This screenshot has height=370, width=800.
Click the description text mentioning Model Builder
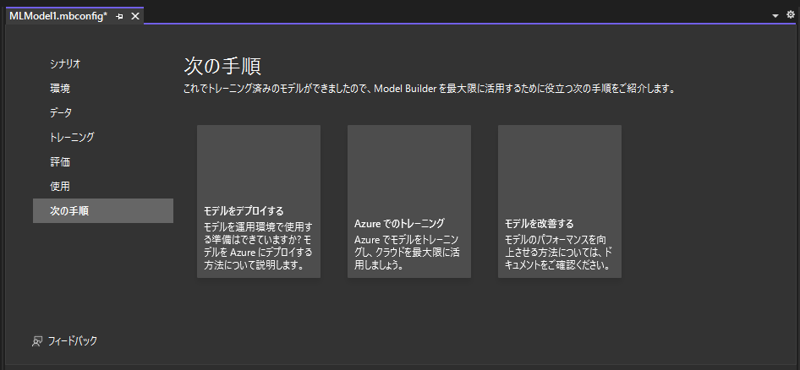point(429,89)
